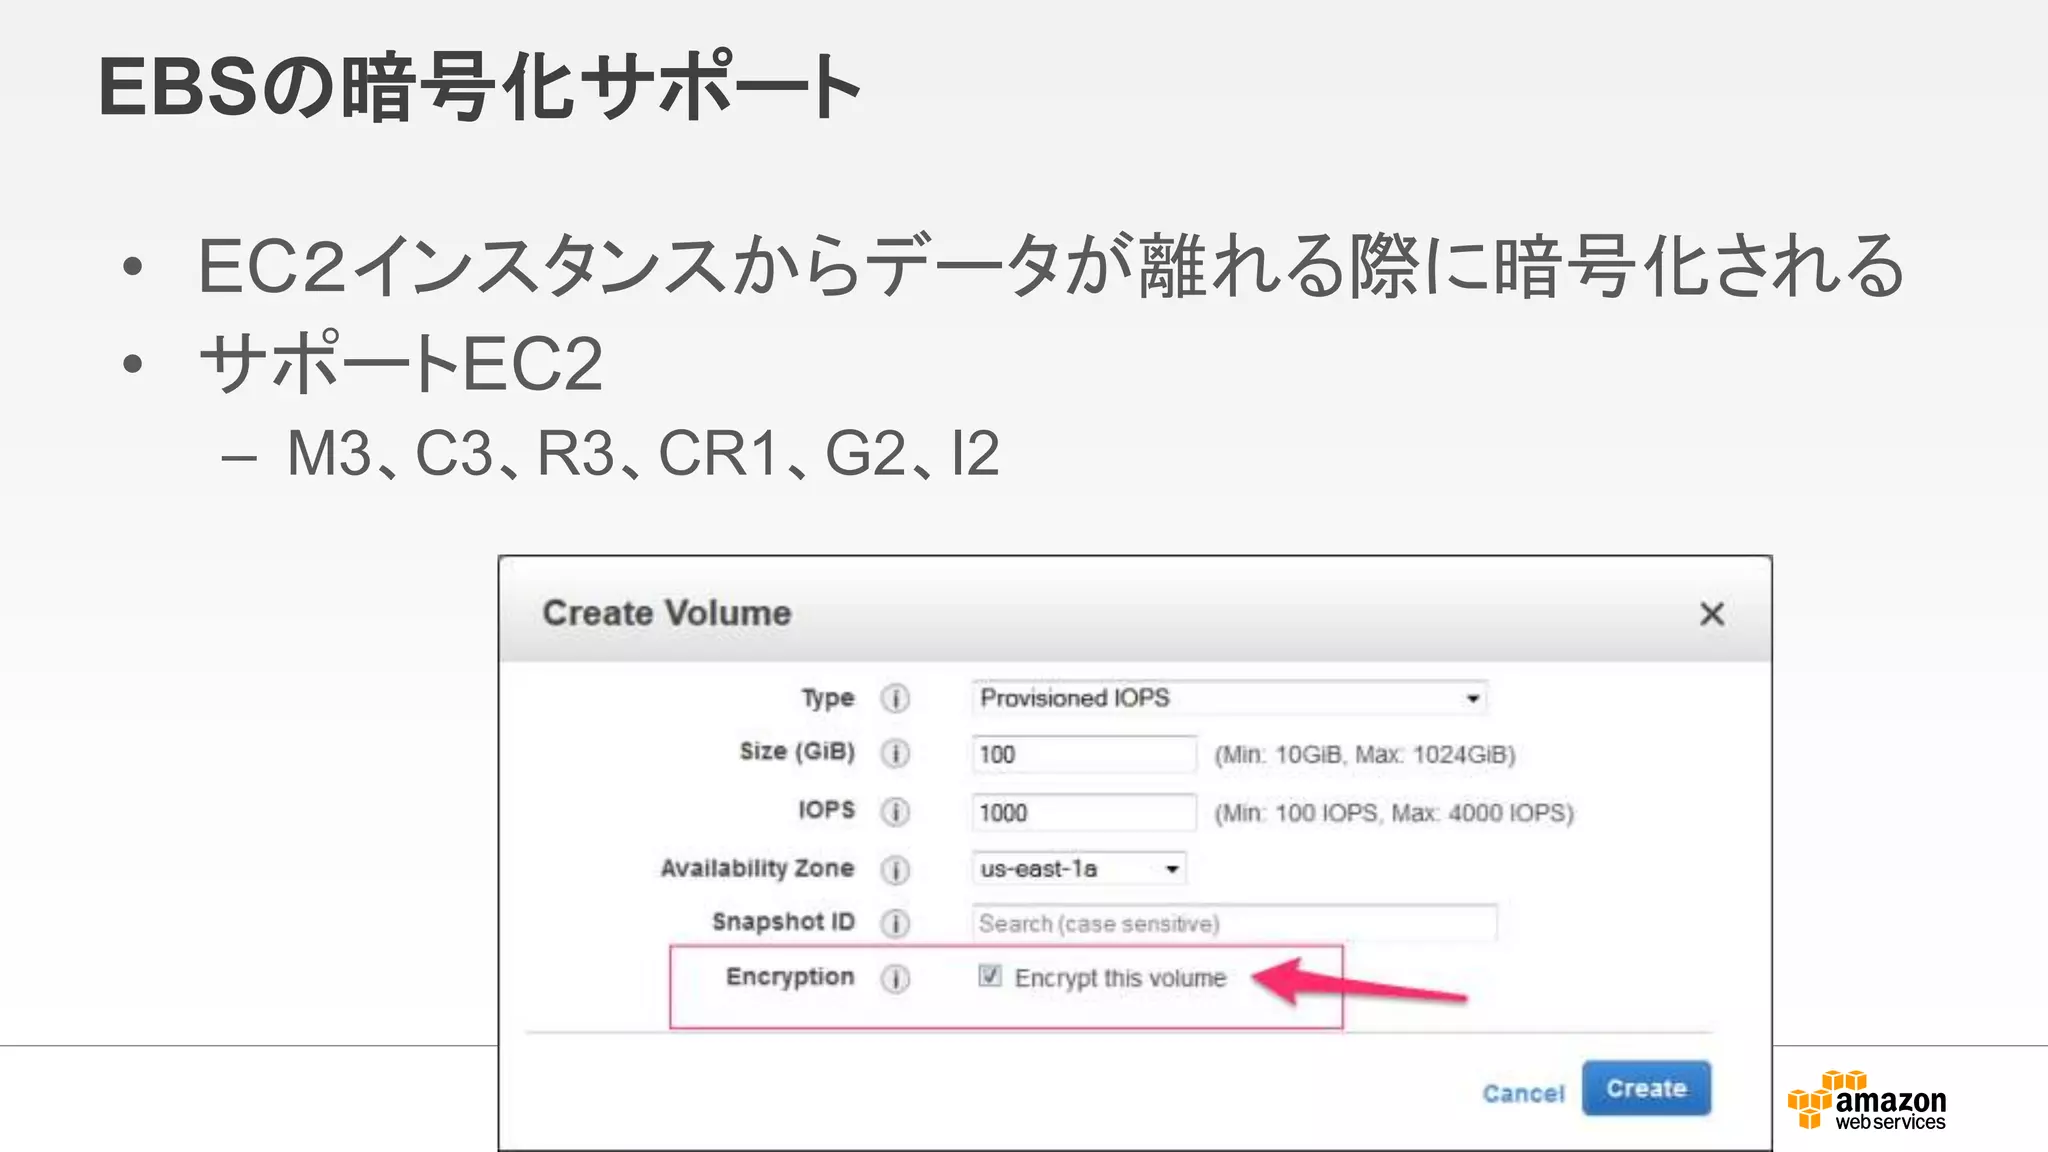
Task: Click the Amazon Web Services logo
Action: pyautogui.click(x=1866, y=1101)
